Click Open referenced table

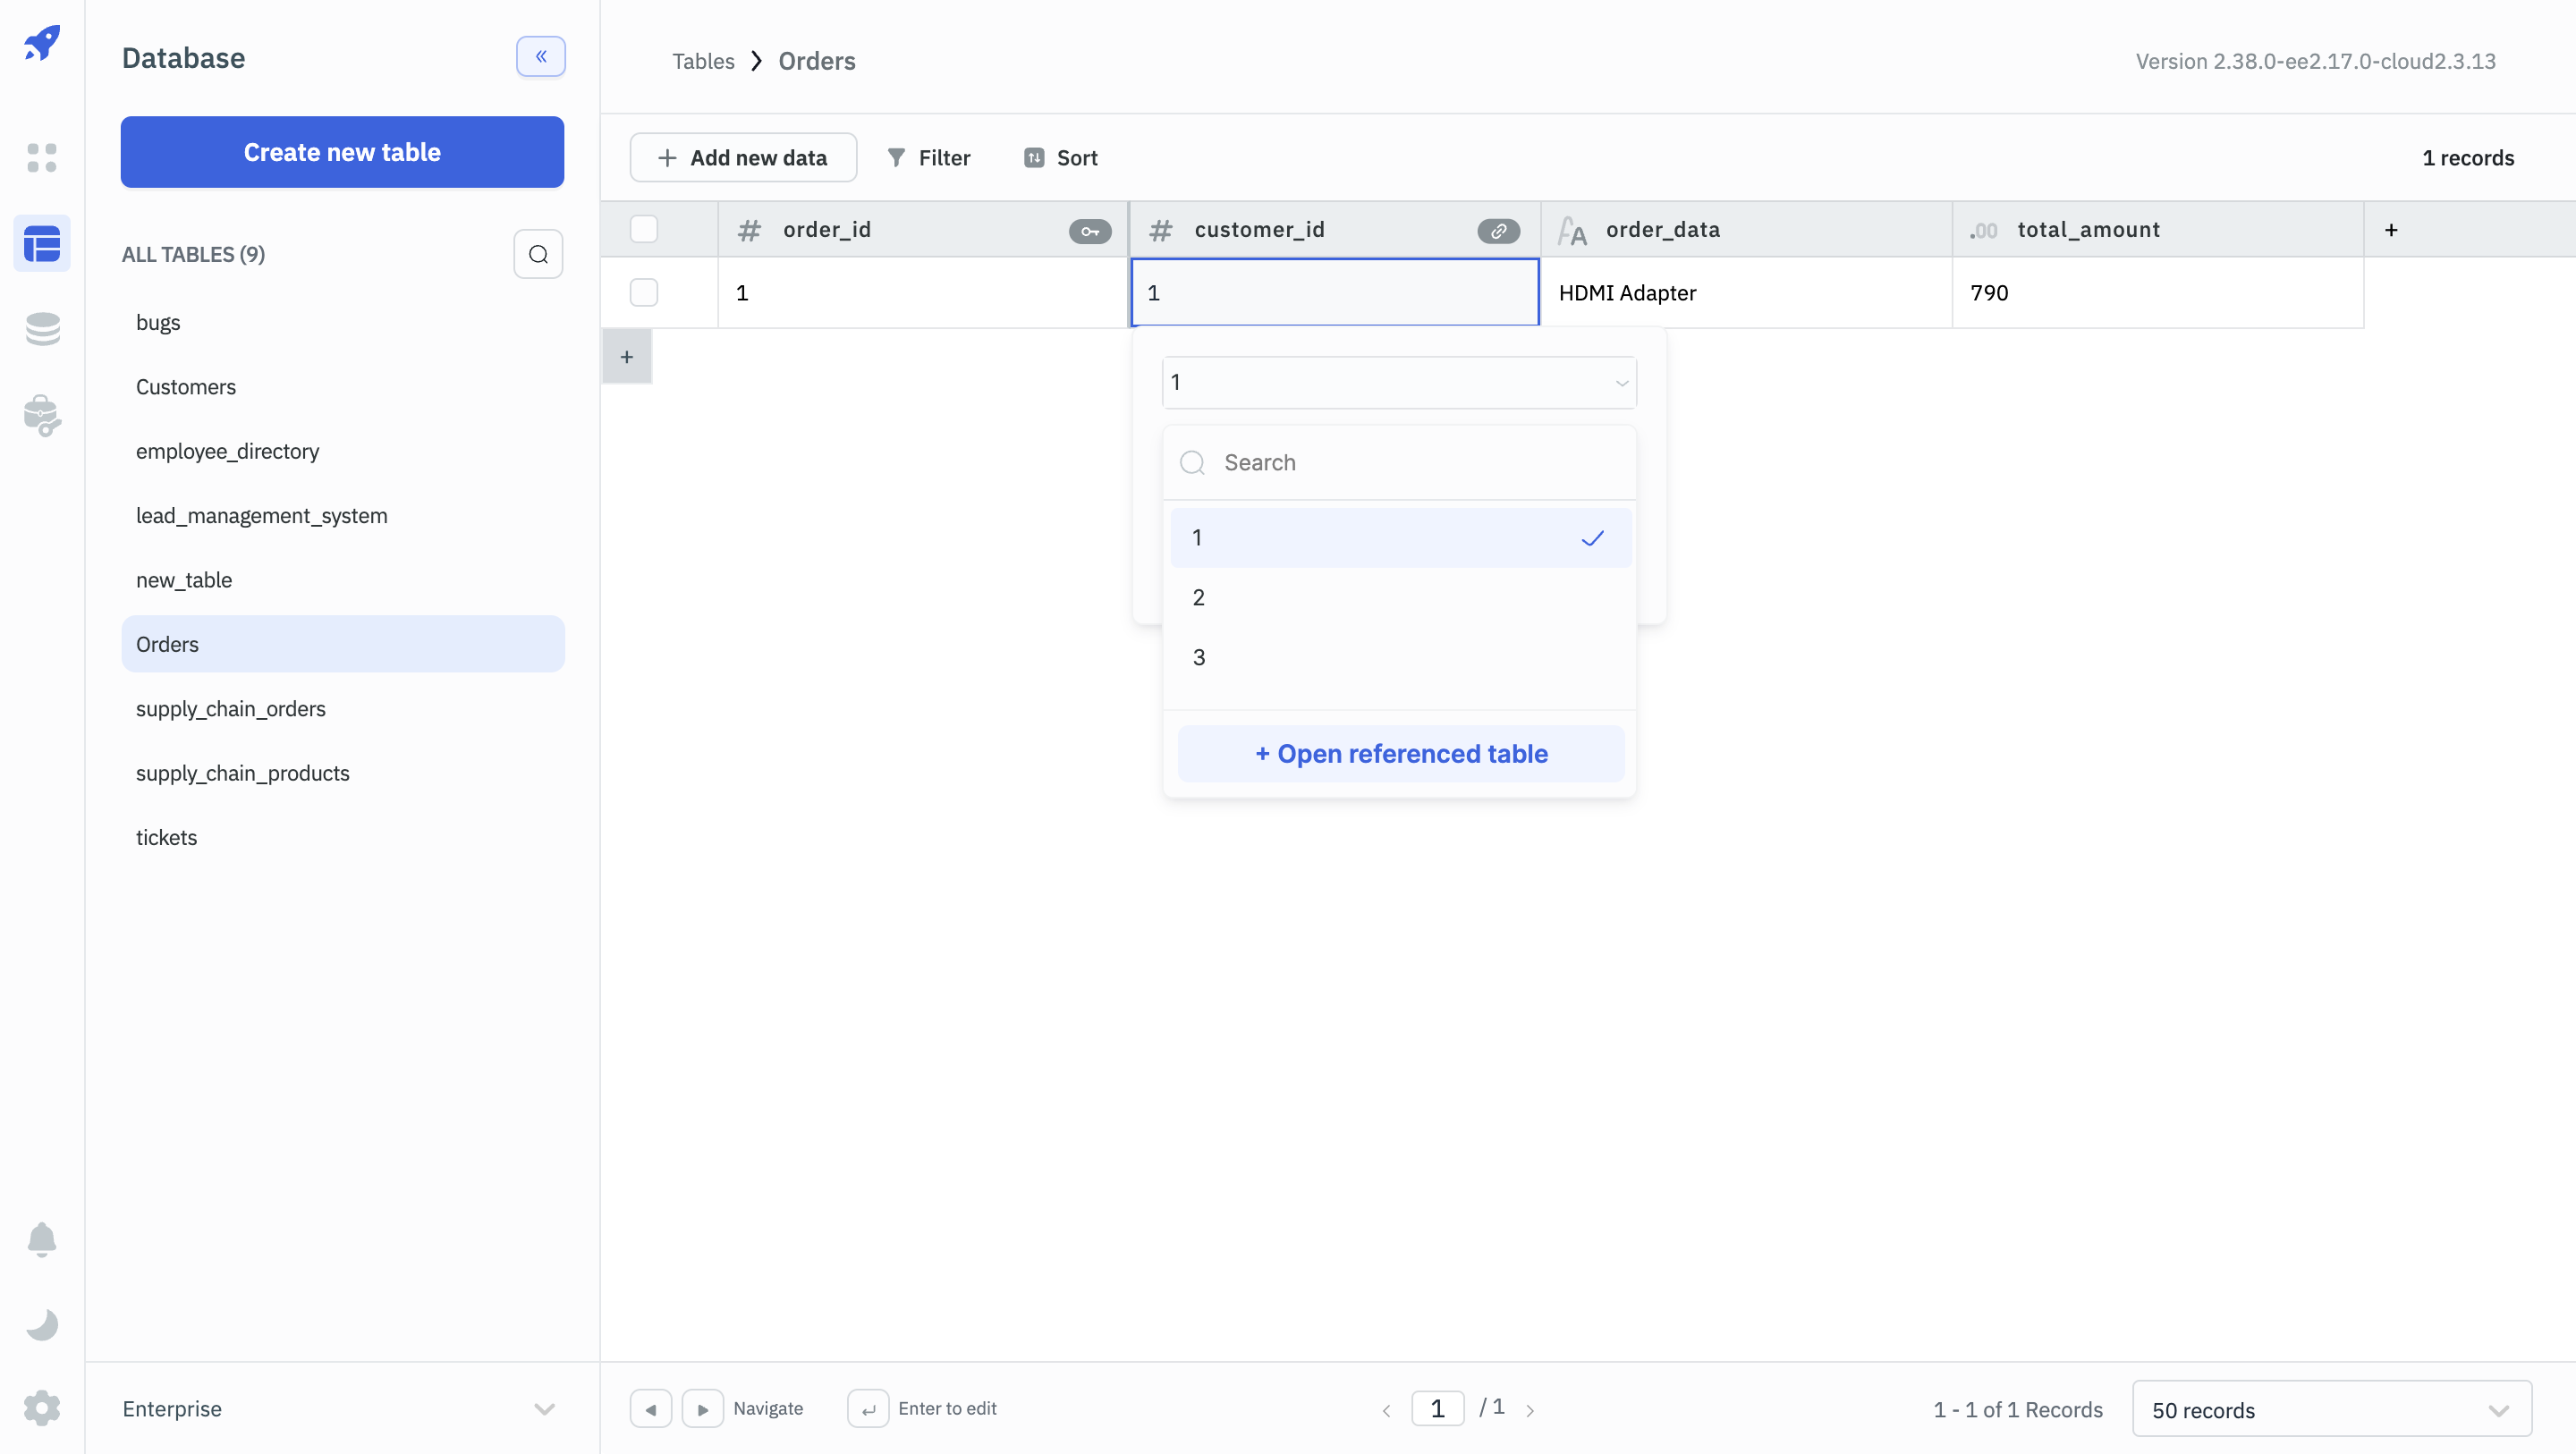[1400, 754]
